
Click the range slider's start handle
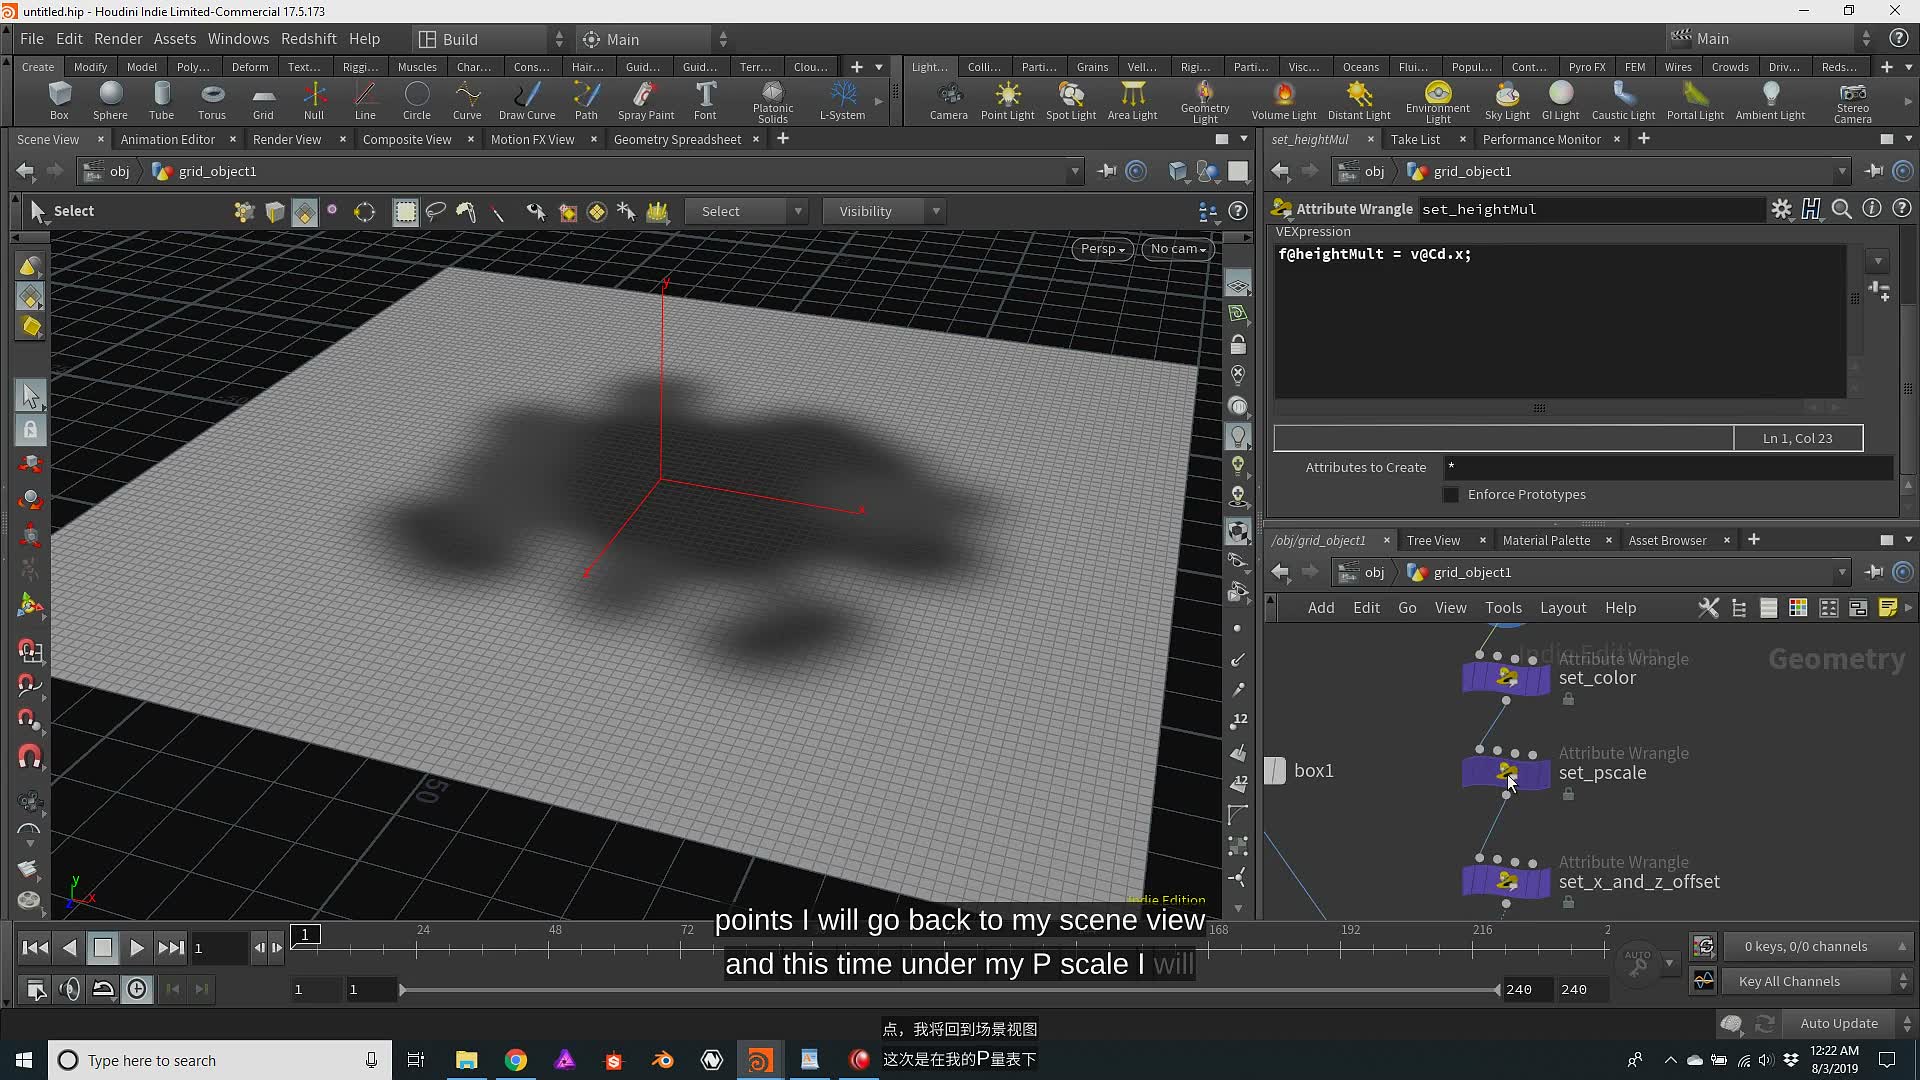pyautogui.click(x=402, y=989)
